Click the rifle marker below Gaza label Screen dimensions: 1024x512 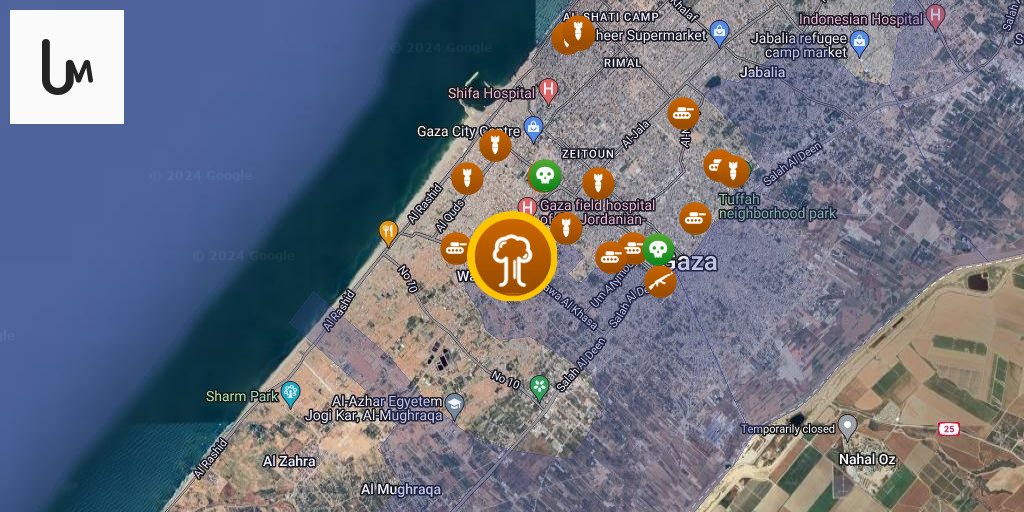660,281
